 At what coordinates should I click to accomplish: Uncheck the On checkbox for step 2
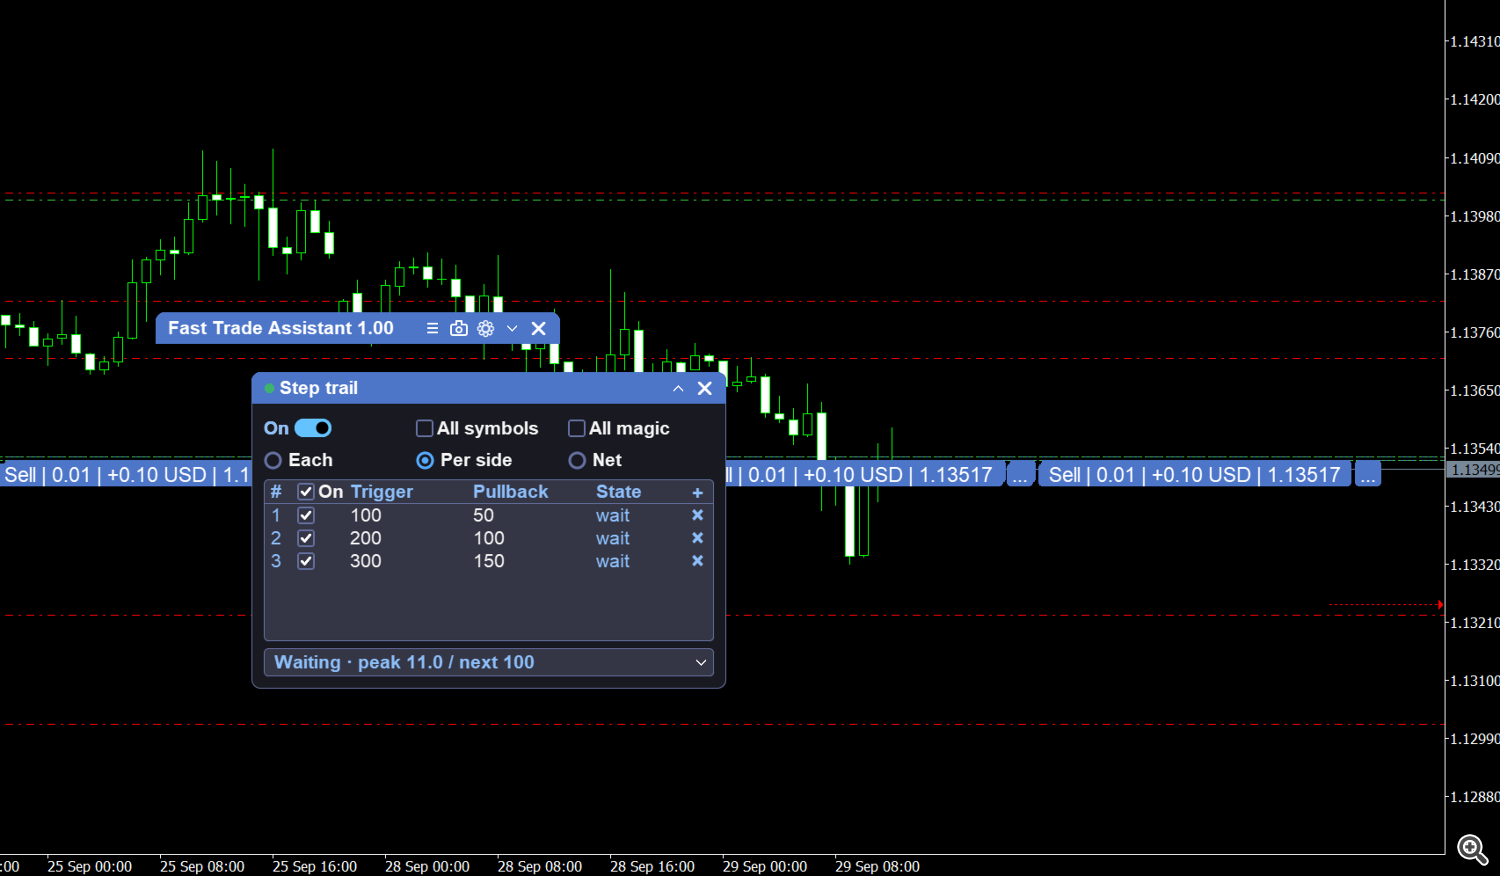click(306, 538)
